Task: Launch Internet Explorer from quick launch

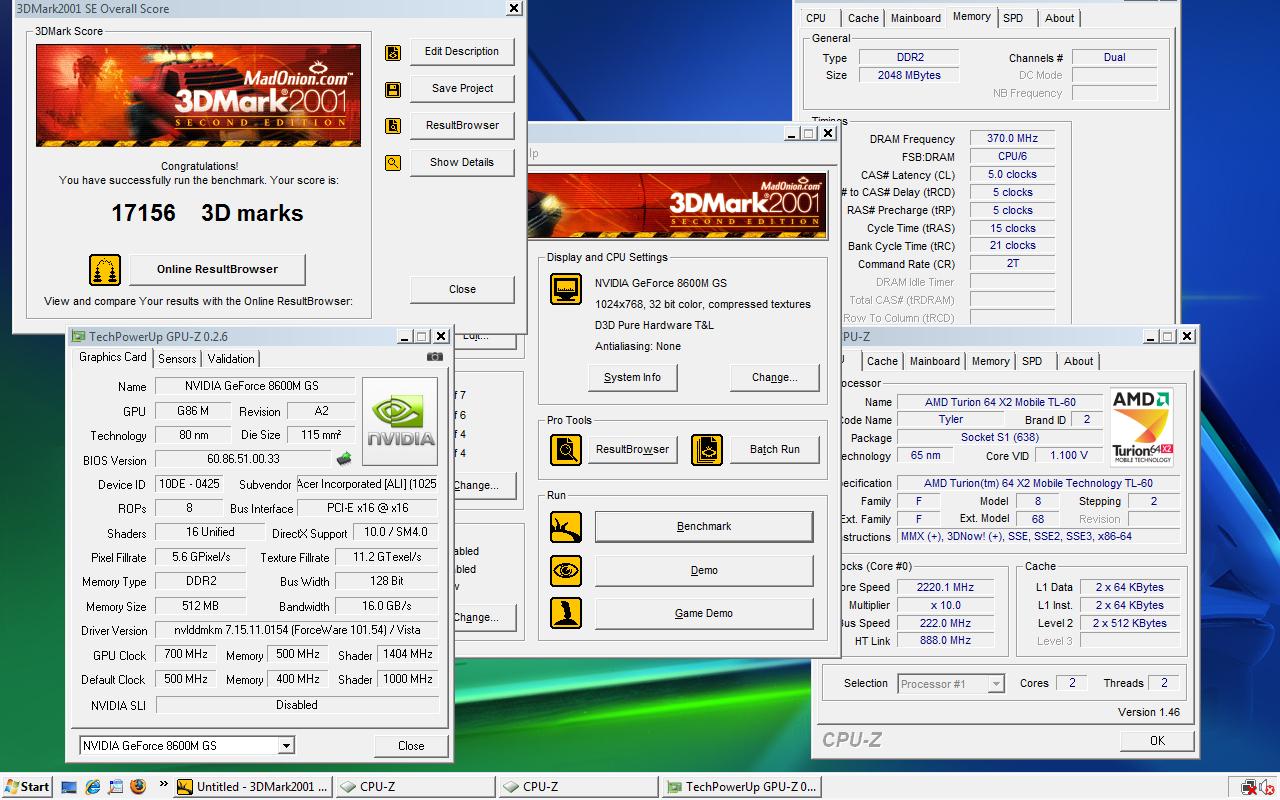Action: pos(93,787)
